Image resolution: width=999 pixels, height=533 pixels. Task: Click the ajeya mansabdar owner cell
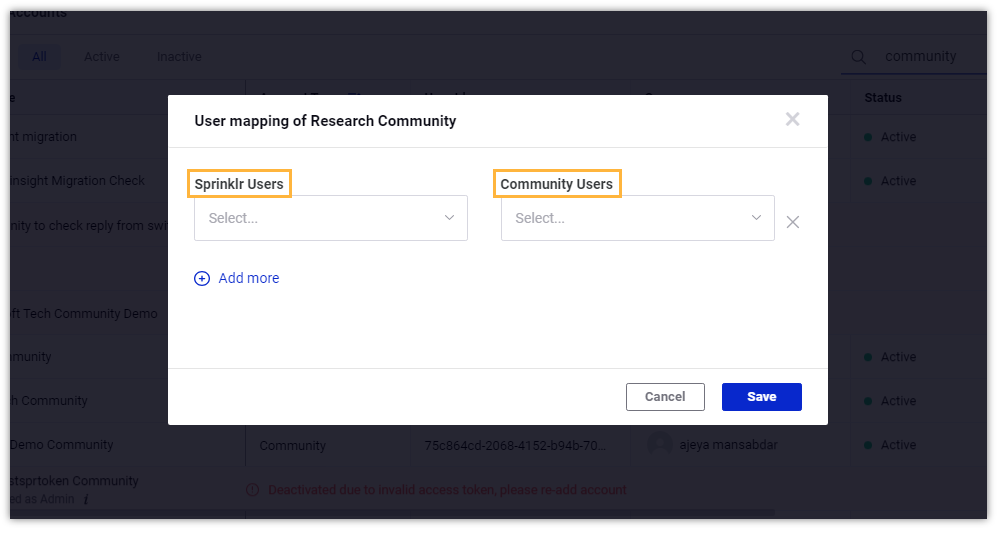click(x=728, y=444)
